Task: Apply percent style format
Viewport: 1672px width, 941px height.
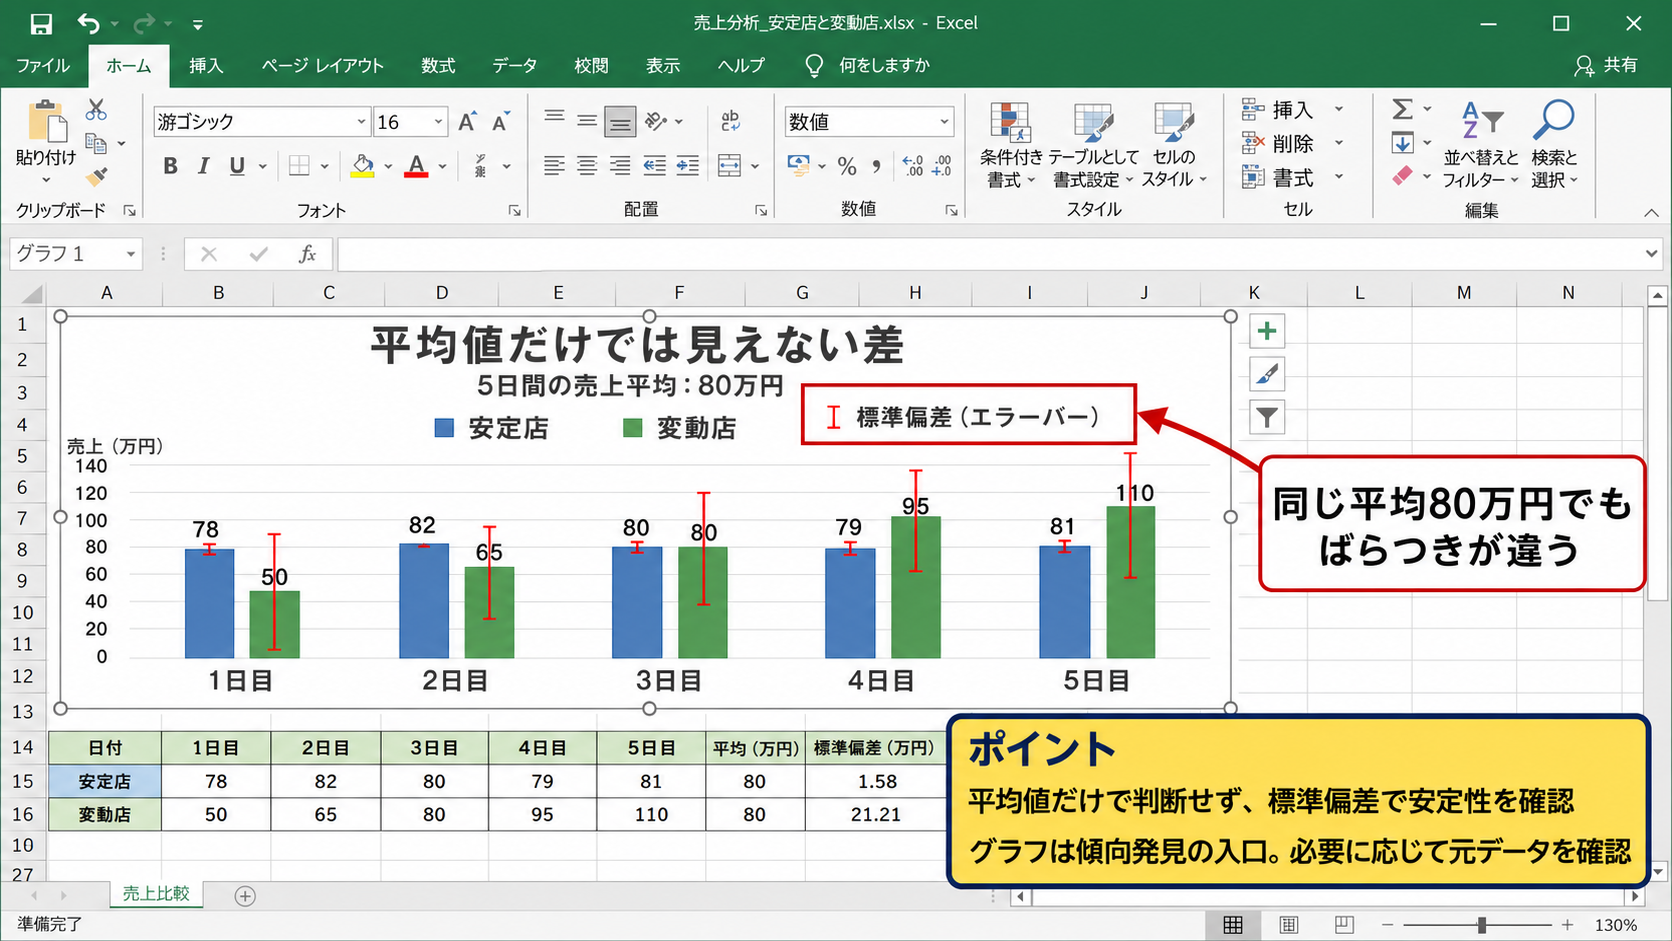Action: pos(847,166)
